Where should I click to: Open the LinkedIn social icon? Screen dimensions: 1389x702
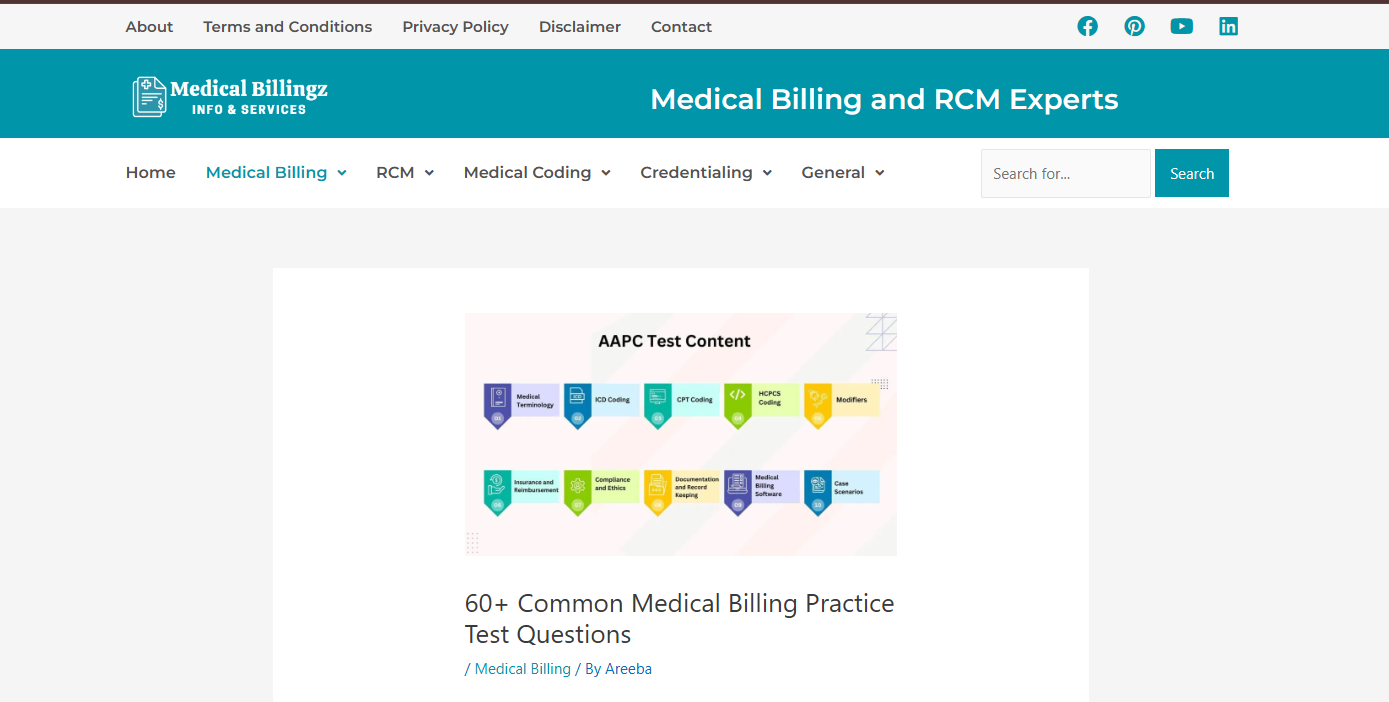(1228, 27)
